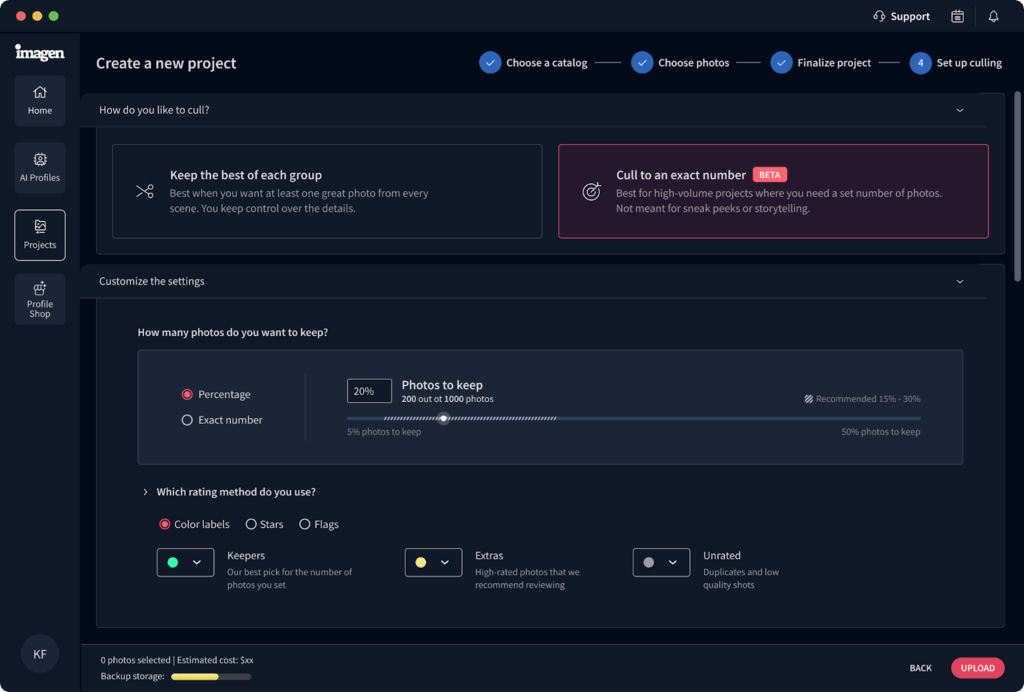Select the Percentage radio option
The height and width of the screenshot is (692, 1024).
click(187, 395)
